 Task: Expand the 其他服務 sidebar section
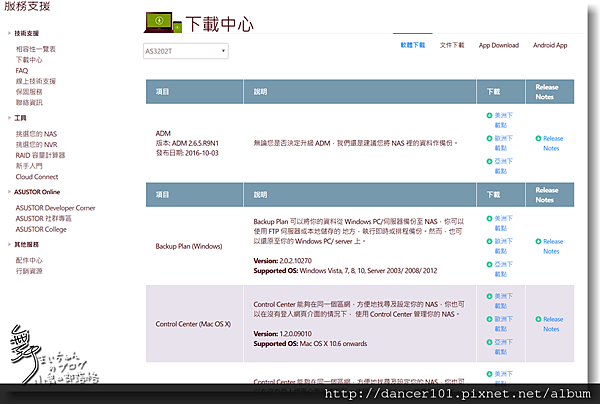(24, 244)
